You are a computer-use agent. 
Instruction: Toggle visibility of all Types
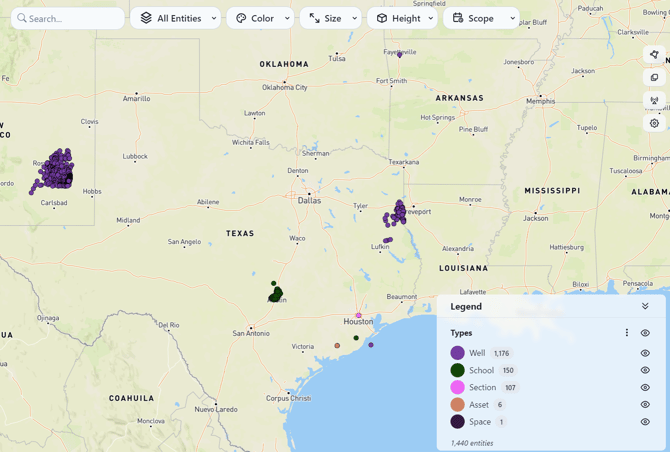pos(645,333)
